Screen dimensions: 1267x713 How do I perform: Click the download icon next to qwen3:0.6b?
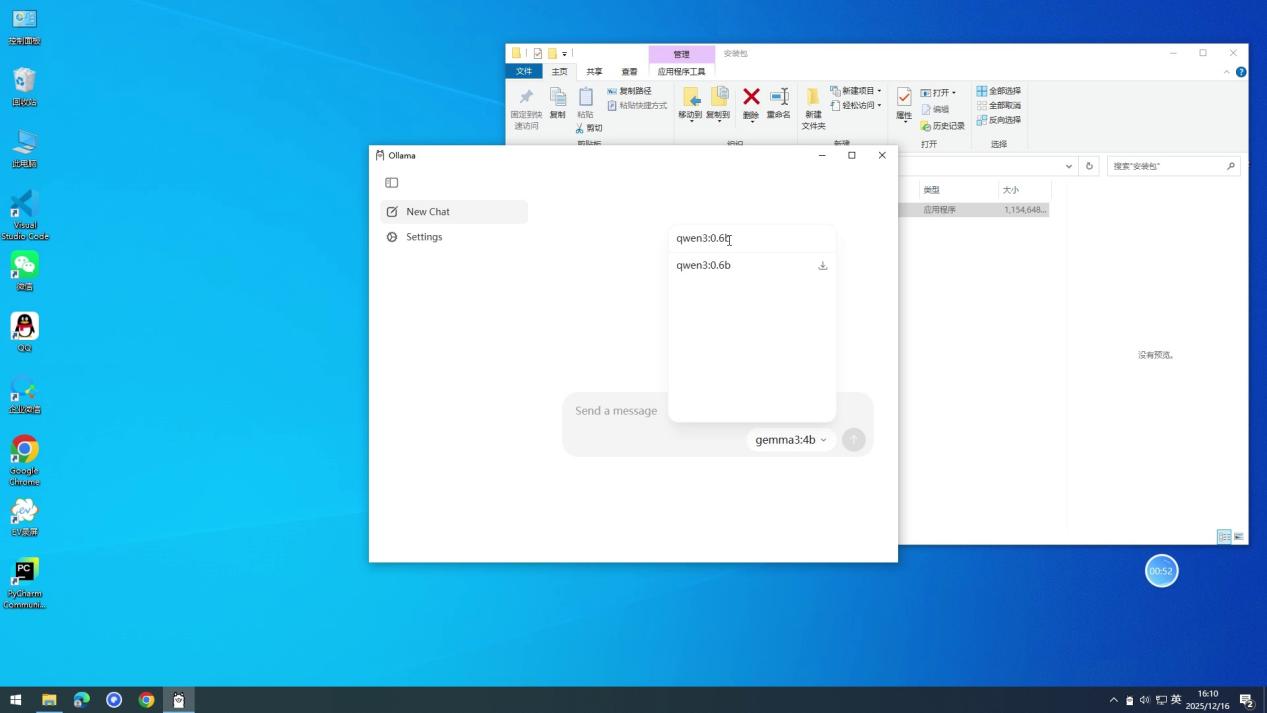822,266
